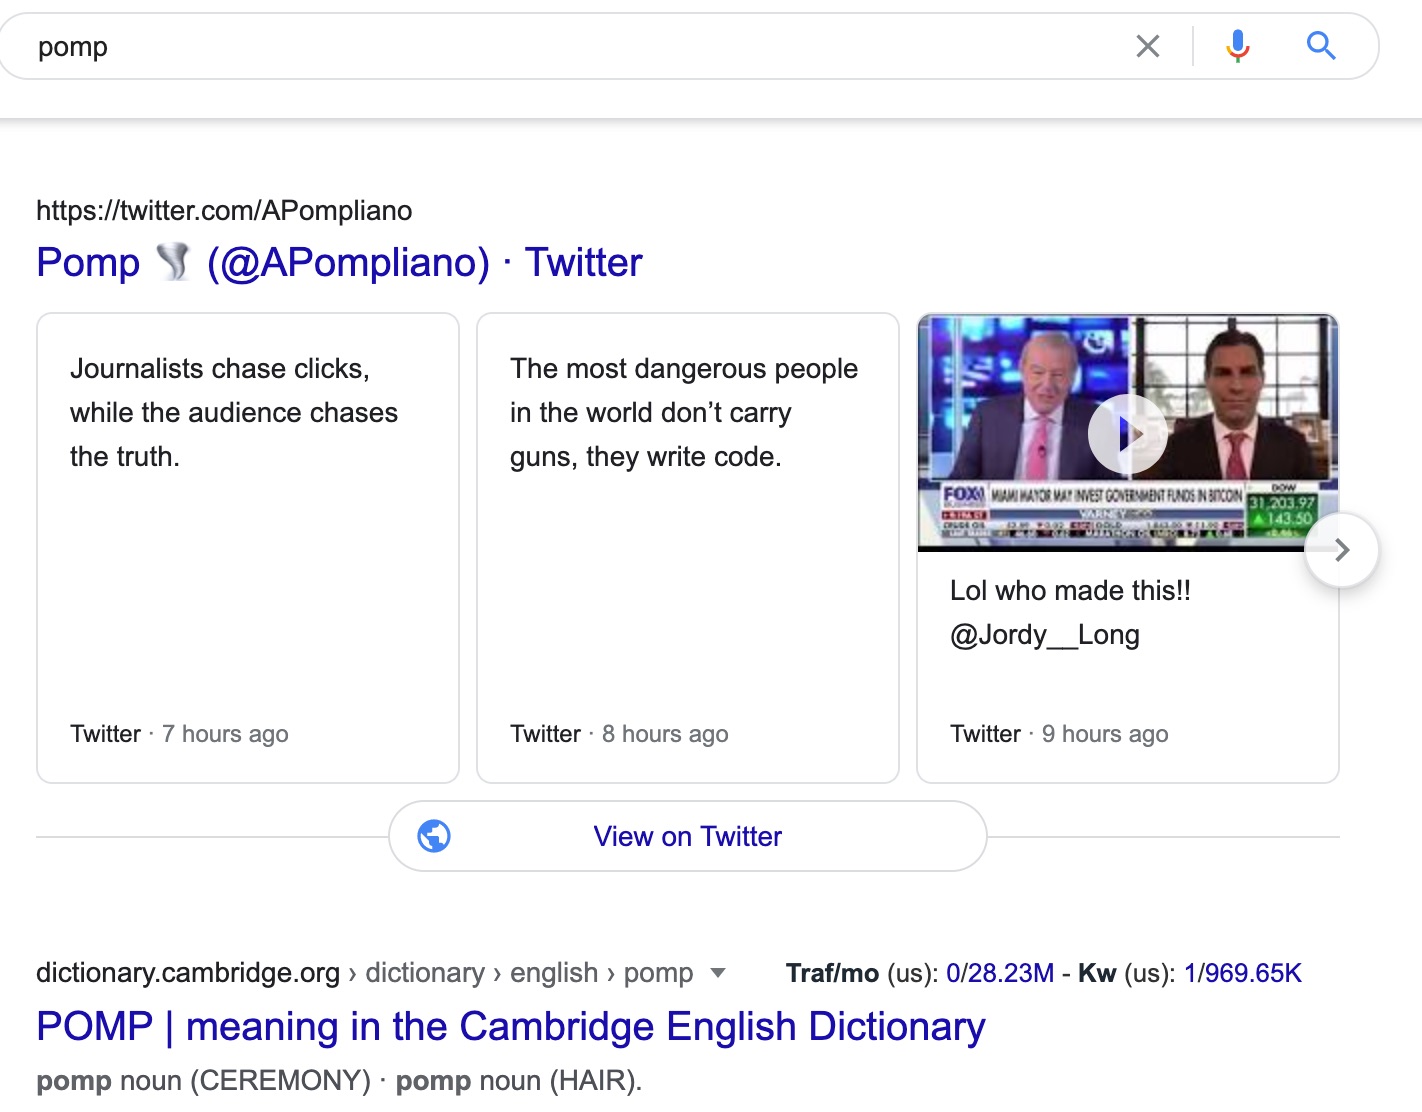1422x1112 pixels.
Task: Play the Fox news video in the tweet
Action: [1128, 434]
